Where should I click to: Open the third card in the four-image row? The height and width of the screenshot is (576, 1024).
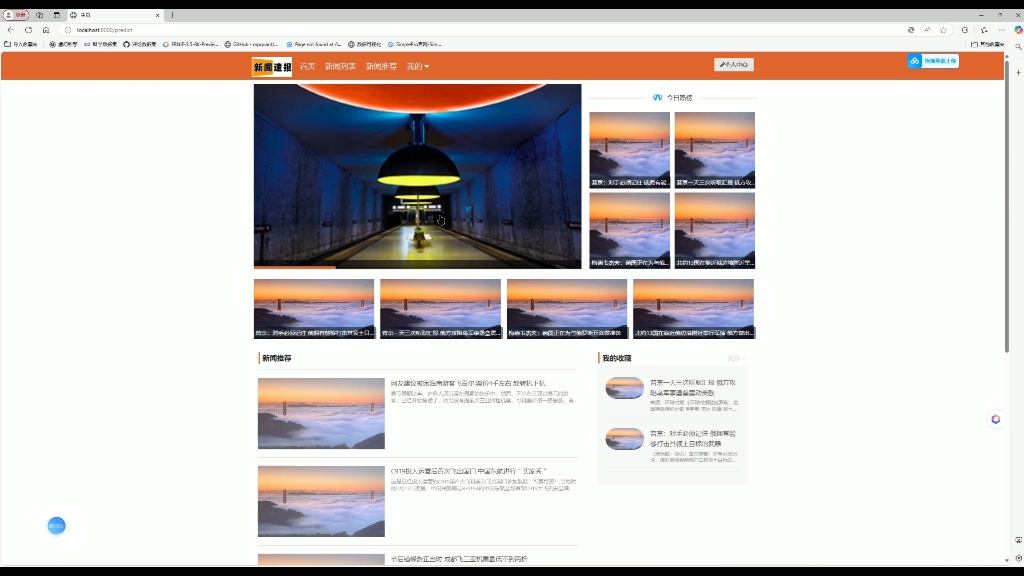tap(567, 309)
